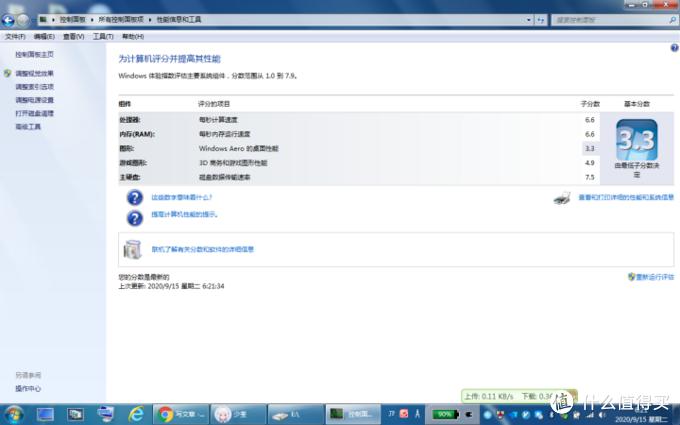The width and height of the screenshot is (680, 425).
Task: Click the shield icon next to 调整视觉效果
Action: click(x=7, y=73)
